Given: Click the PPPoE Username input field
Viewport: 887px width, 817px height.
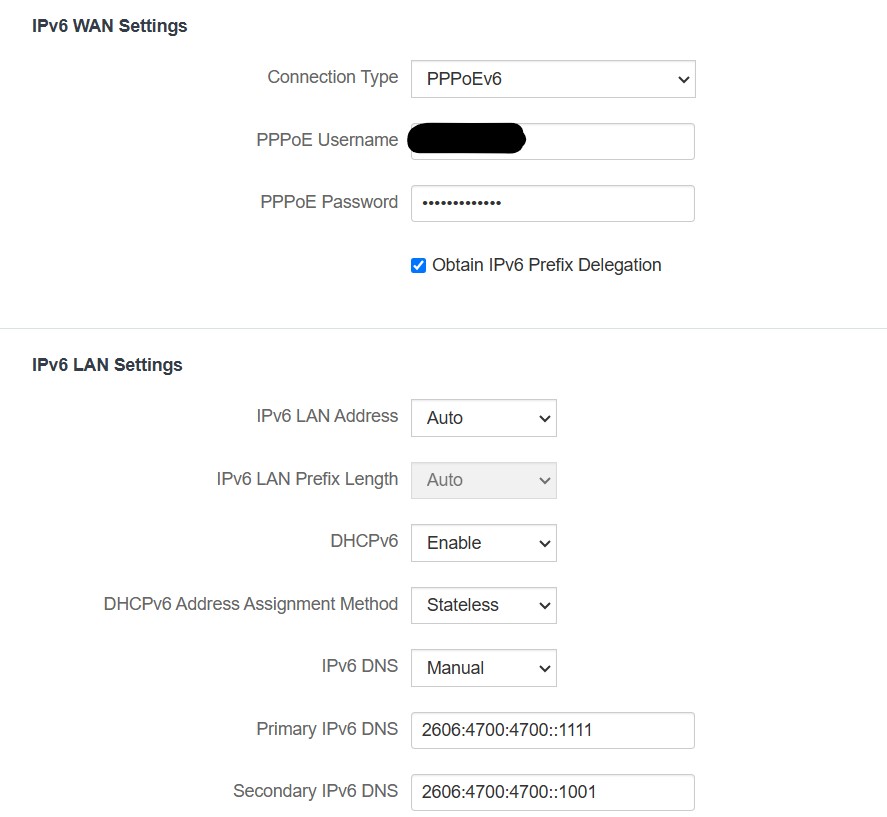Looking at the screenshot, I should (x=553, y=141).
